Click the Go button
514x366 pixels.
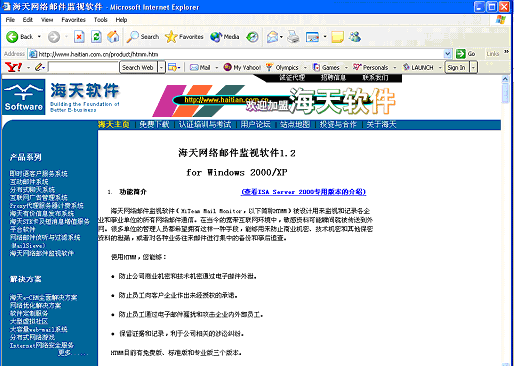tap(466, 54)
